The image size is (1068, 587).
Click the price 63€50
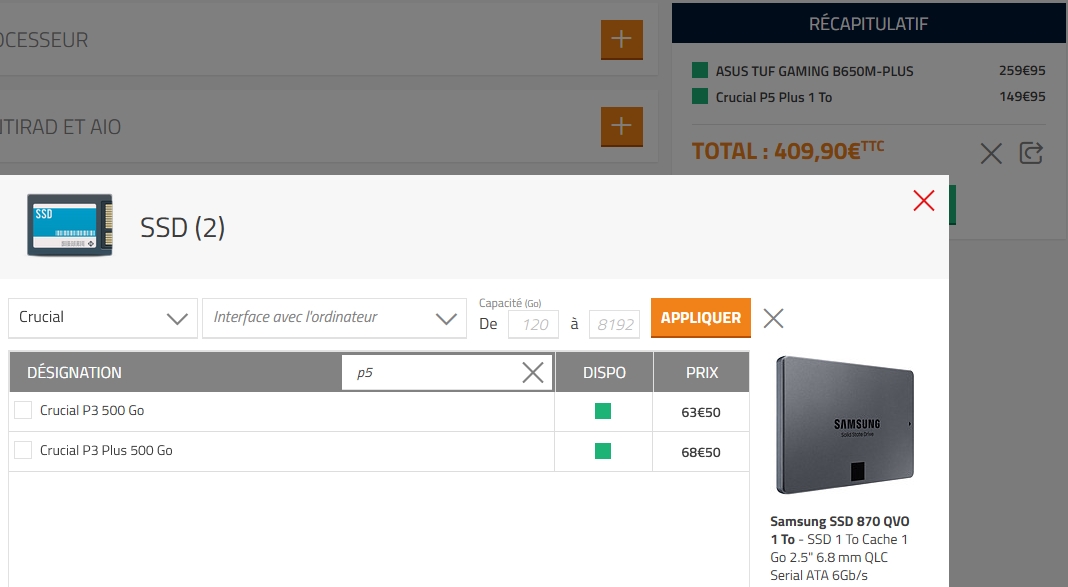pos(701,412)
